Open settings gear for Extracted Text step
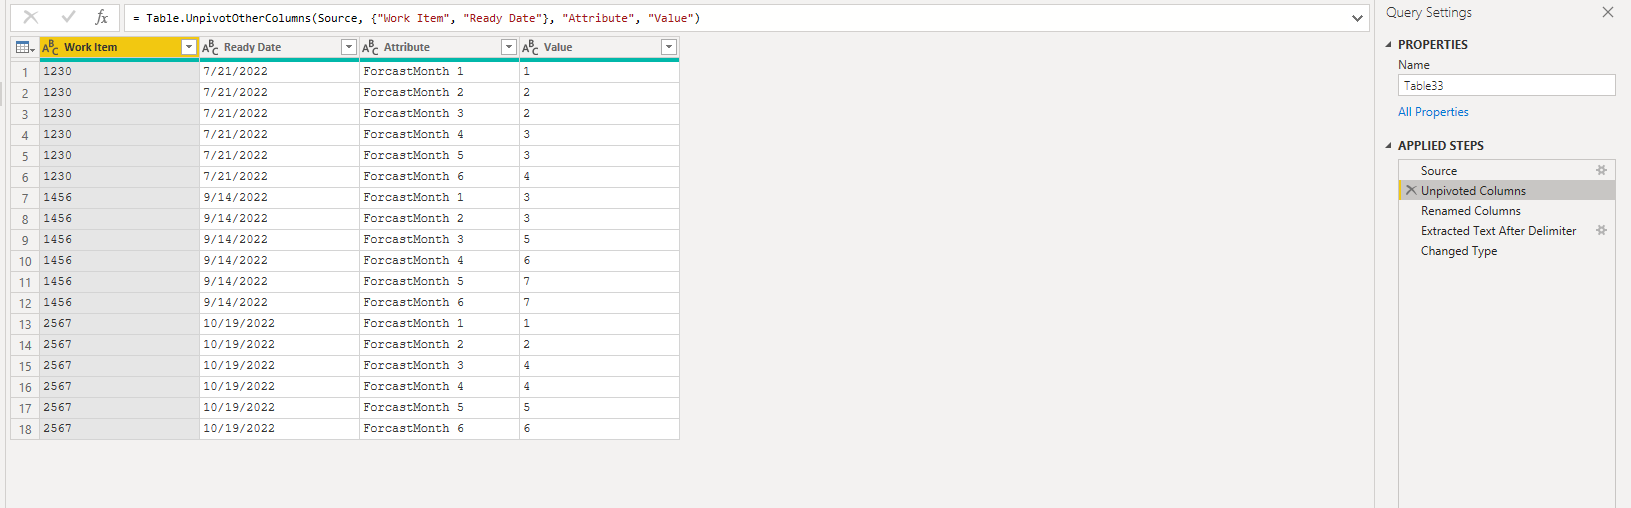Viewport: 1631px width, 508px height. point(1601,231)
